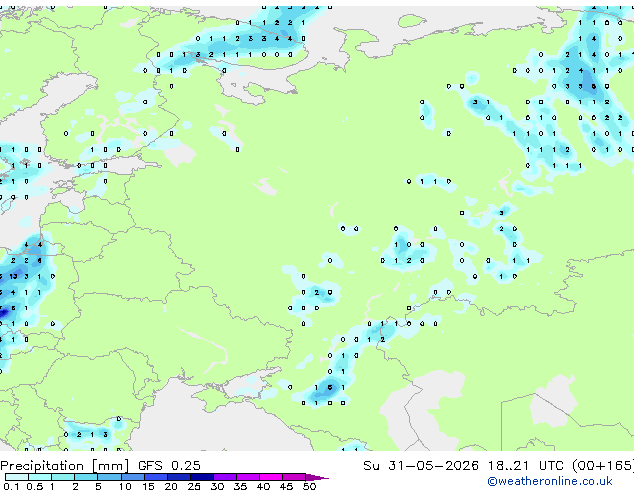Click the legend label '15'
The height and width of the screenshot is (490, 634).
[148, 486]
